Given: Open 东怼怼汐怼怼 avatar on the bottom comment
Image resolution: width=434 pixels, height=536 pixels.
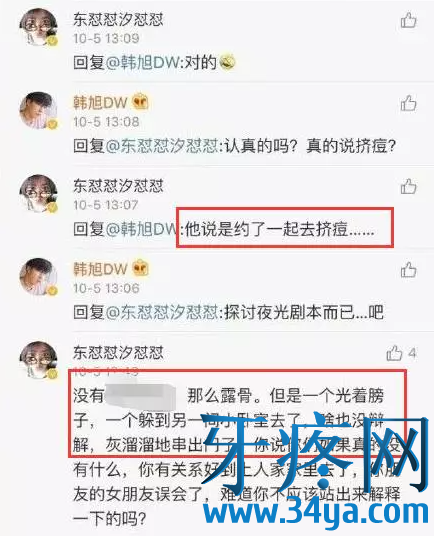Looking at the screenshot, I should click(x=39, y=360).
